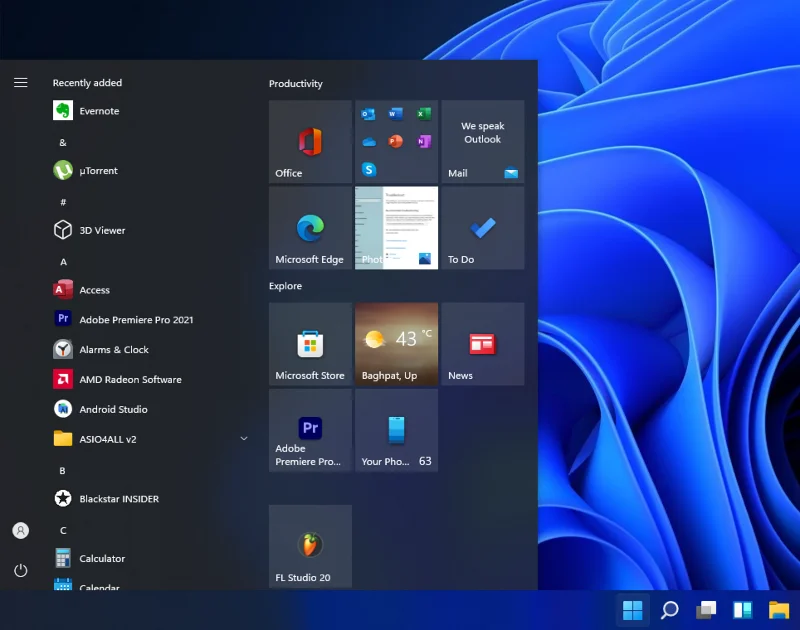The height and width of the screenshot is (630, 800).
Task: Open the To Do tile
Action: click(x=483, y=228)
